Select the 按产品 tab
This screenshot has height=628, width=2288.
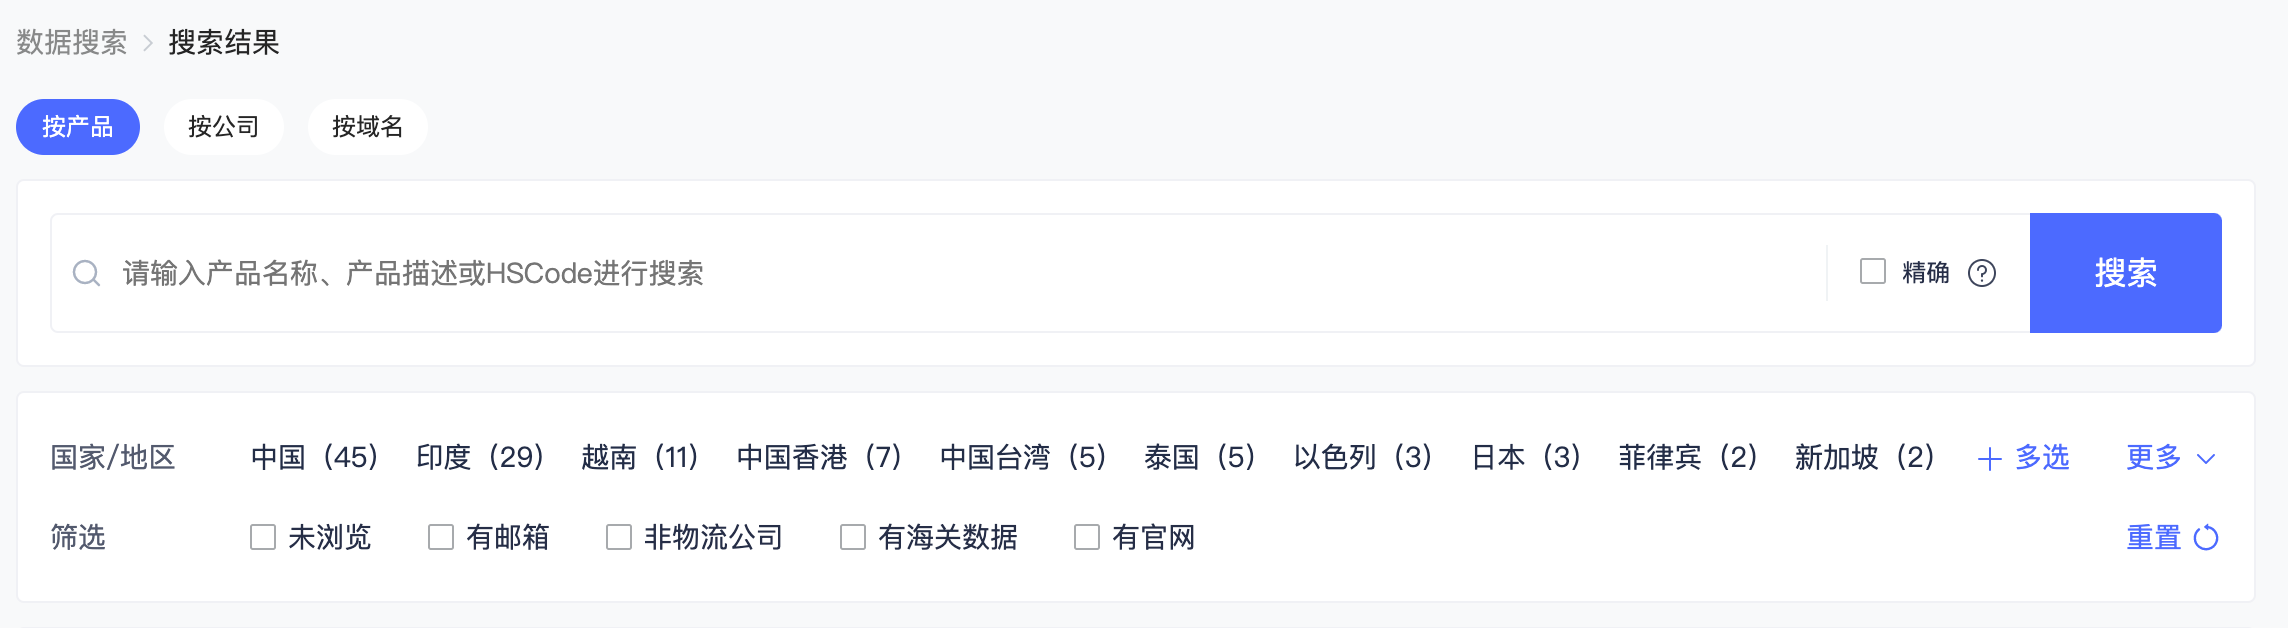point(78,127)
